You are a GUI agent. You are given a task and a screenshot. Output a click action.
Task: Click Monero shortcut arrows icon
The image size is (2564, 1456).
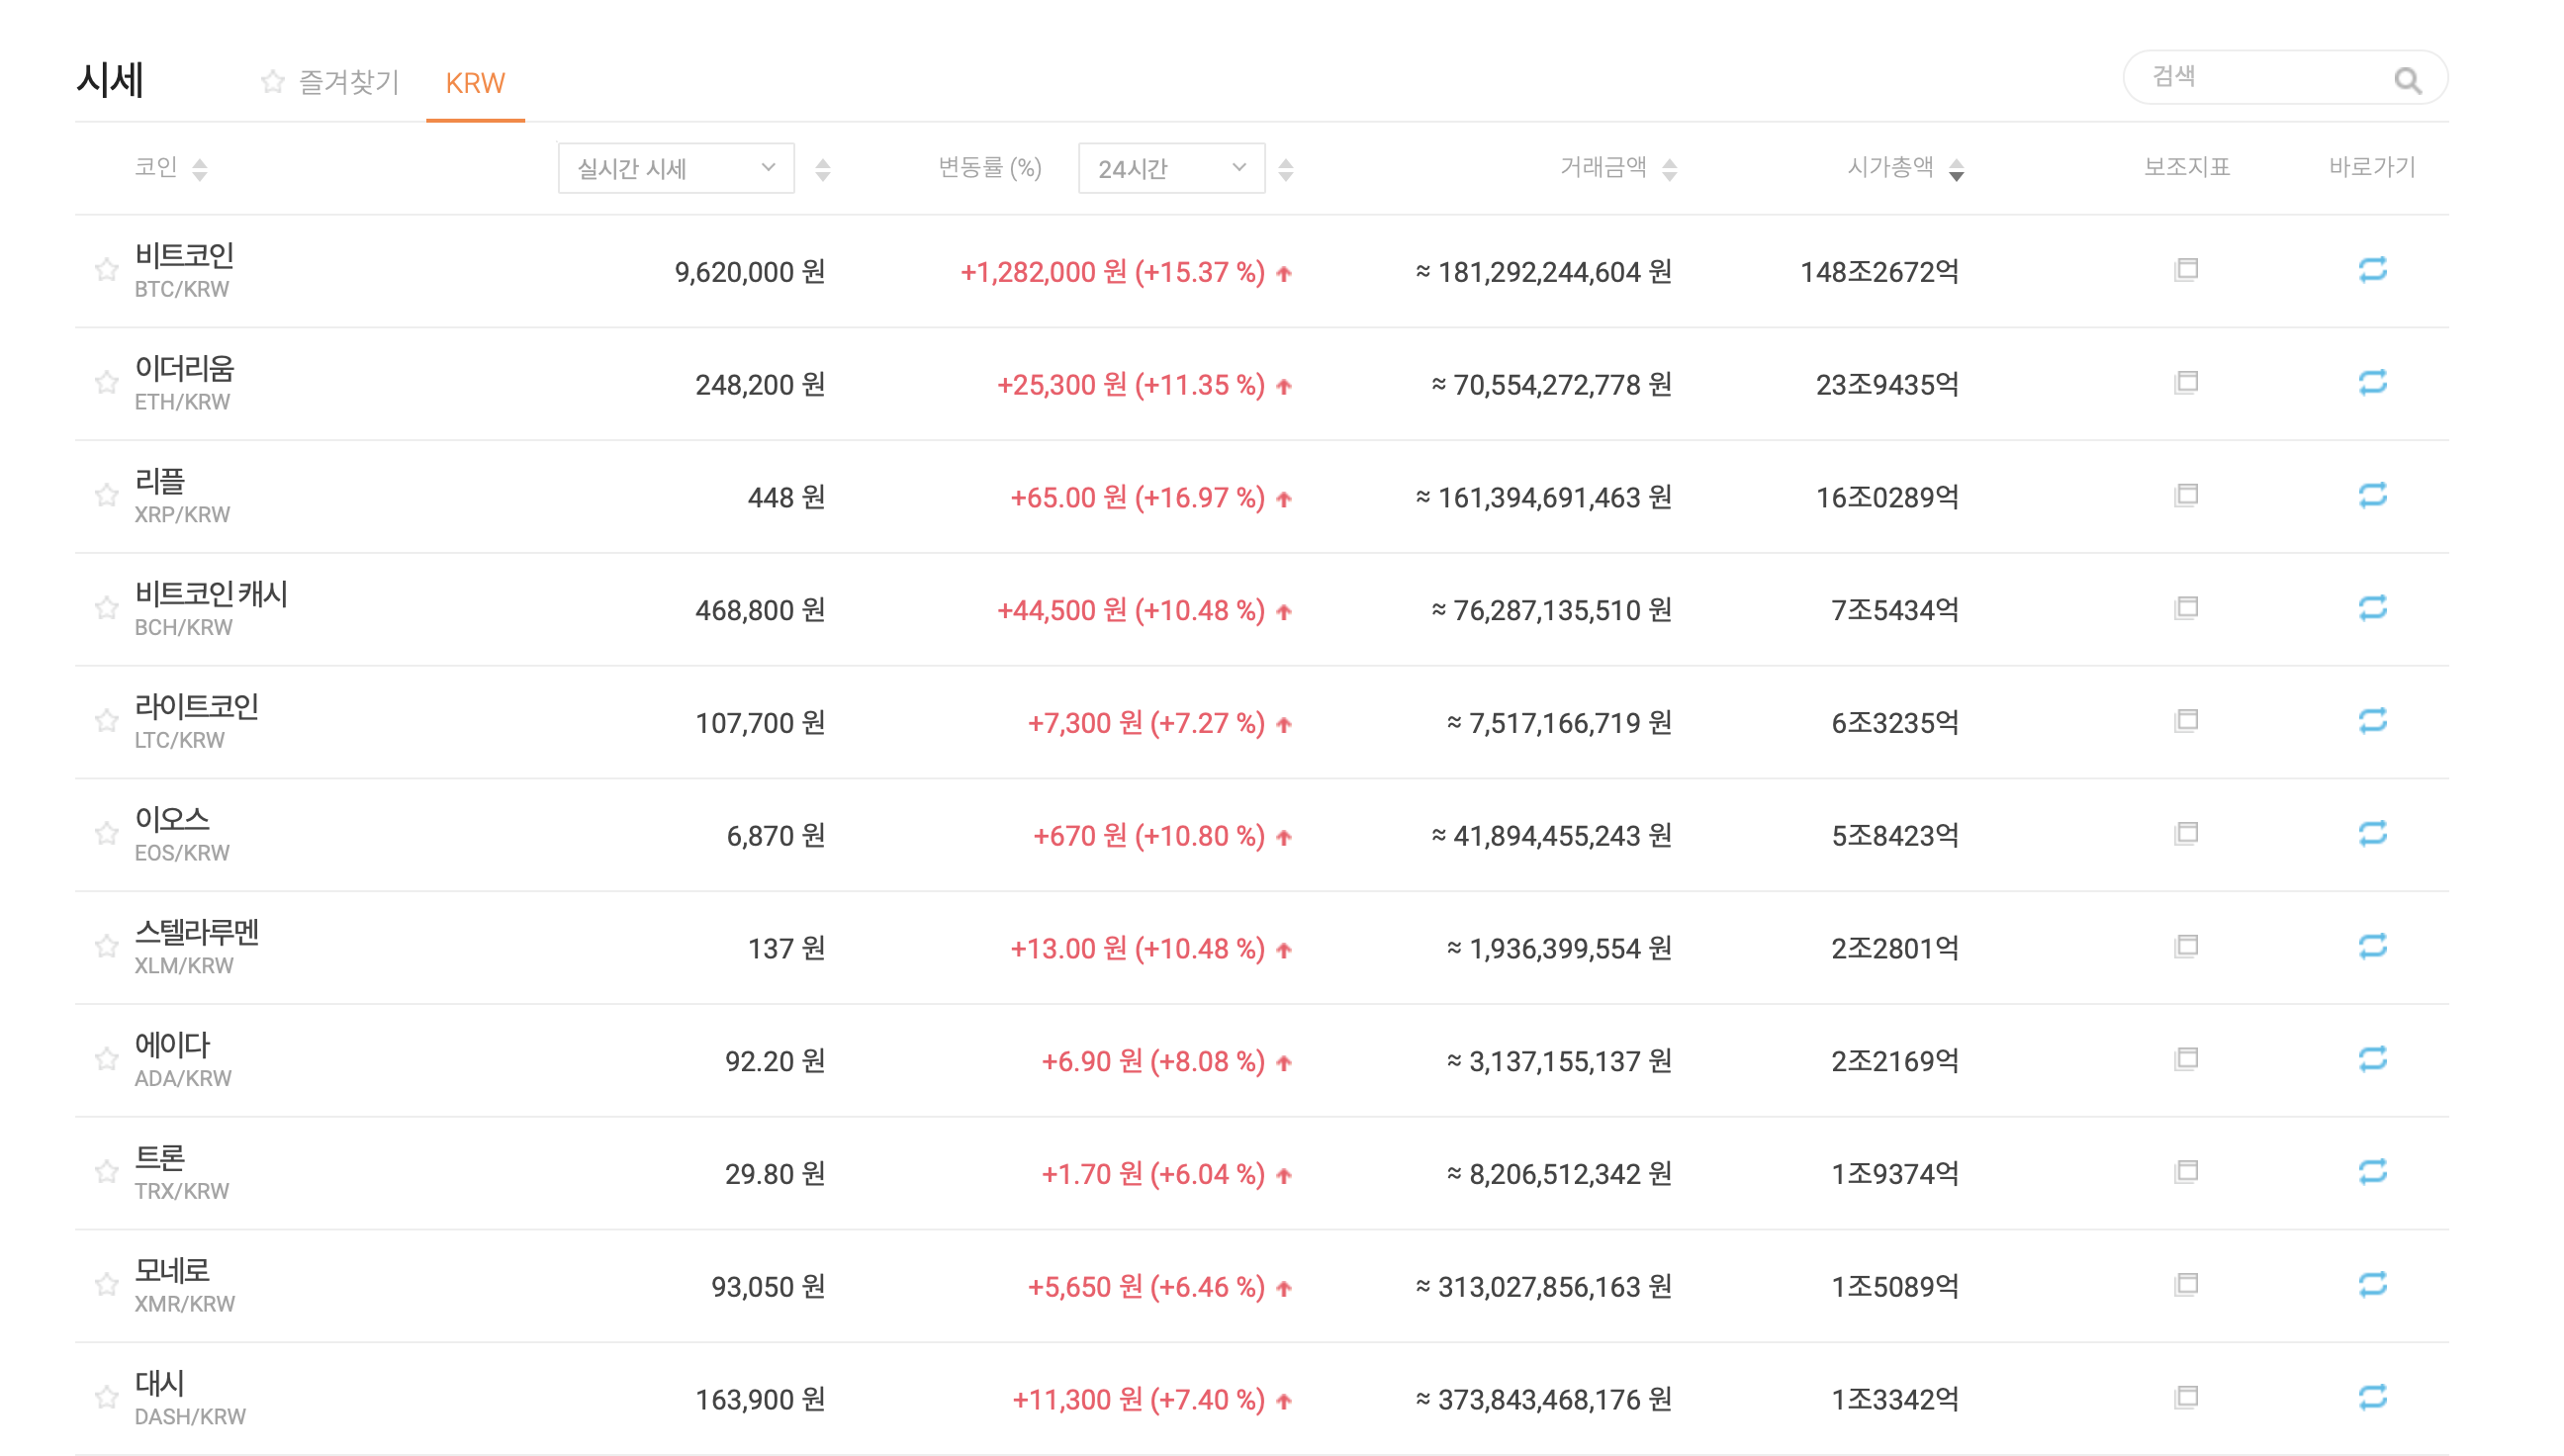[x=2372, y=1284]
